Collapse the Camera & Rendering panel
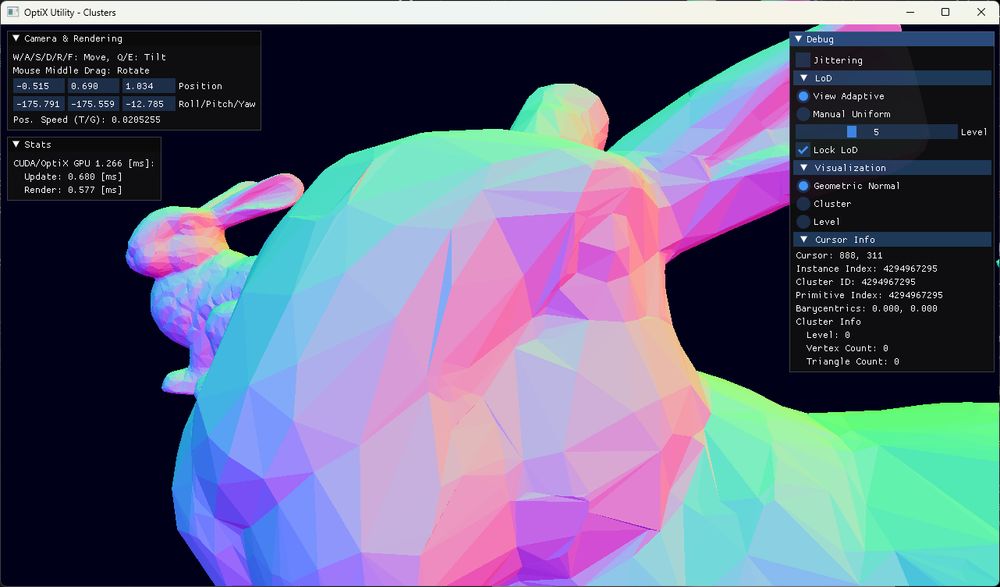Image resolution: width=1000 pixels, height=587 pixels. 17,39
